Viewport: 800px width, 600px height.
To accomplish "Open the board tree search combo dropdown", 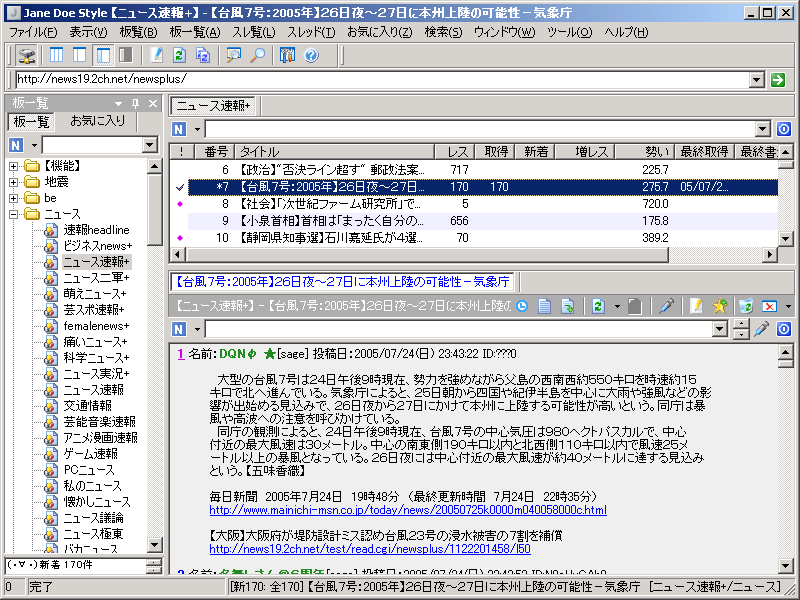I will tap(149, 145).
